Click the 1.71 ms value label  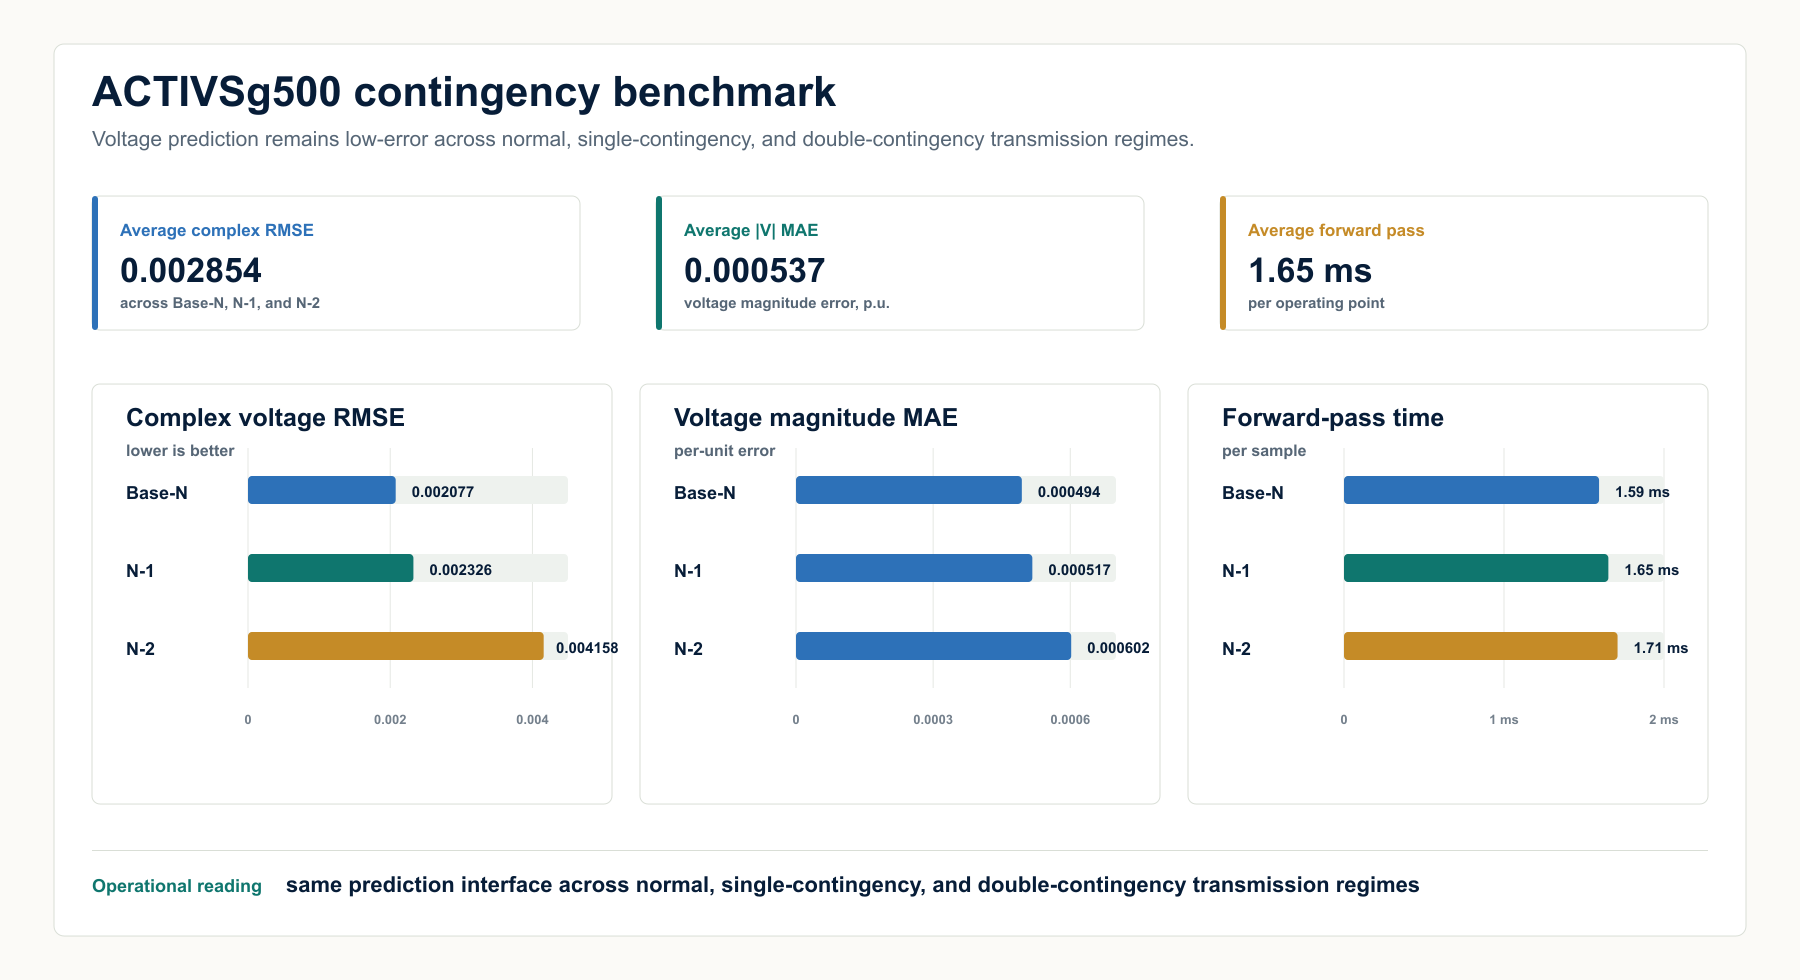1660,648
